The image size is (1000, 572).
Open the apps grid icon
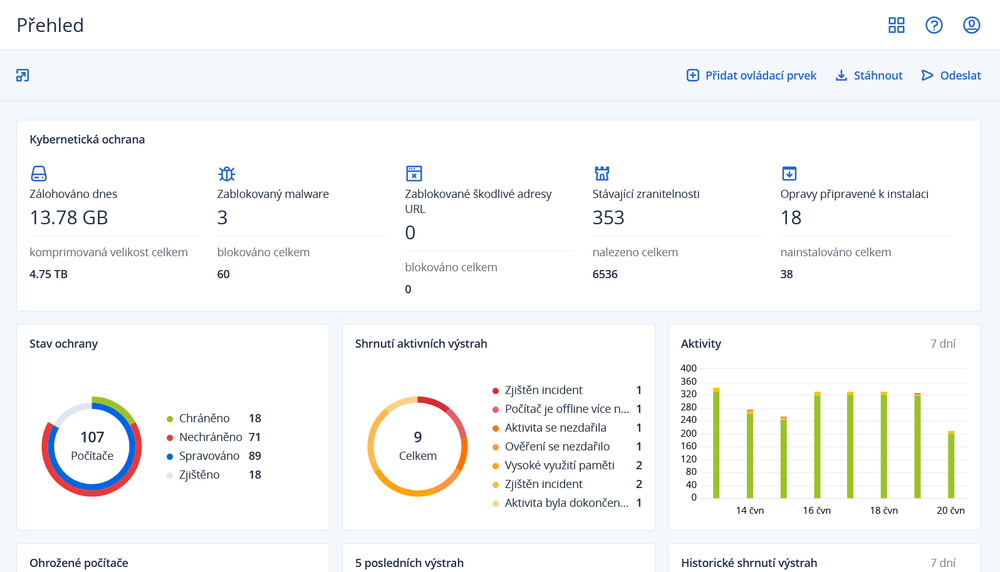point(896,25)
